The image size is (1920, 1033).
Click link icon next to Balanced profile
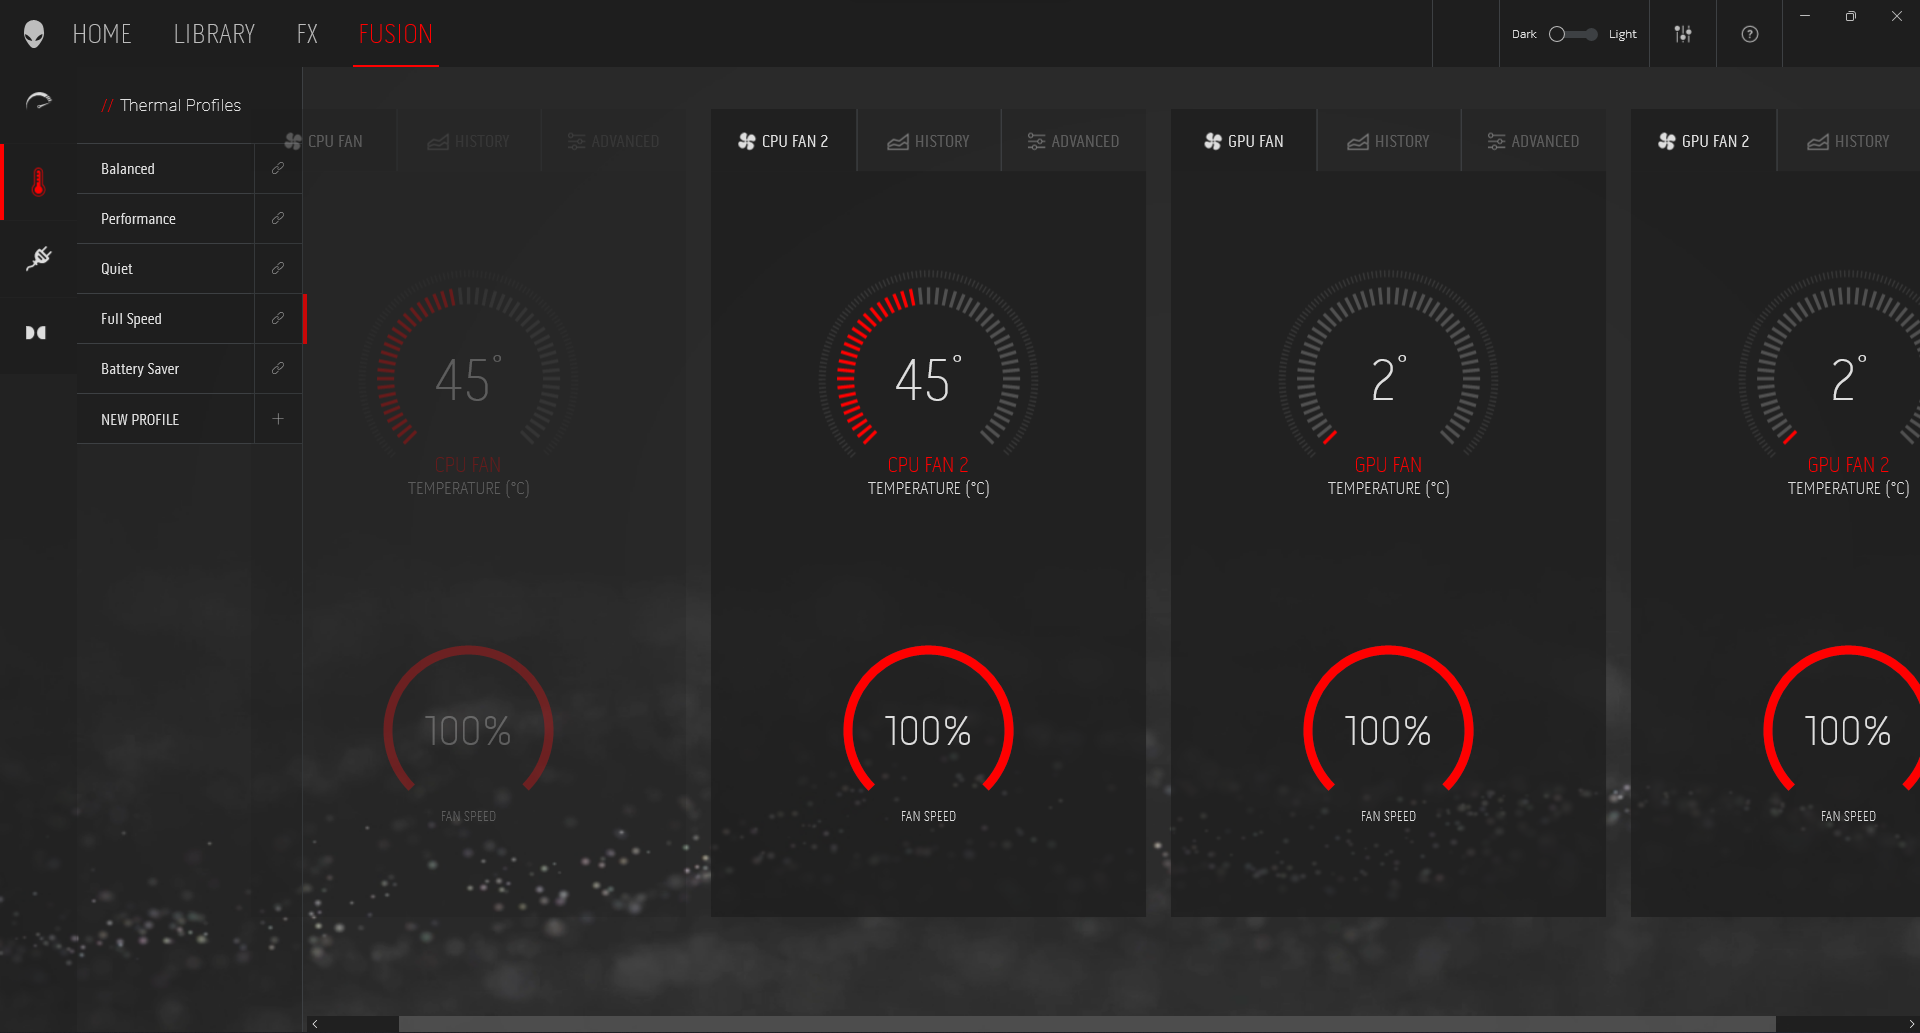click(x=278, y=168)
